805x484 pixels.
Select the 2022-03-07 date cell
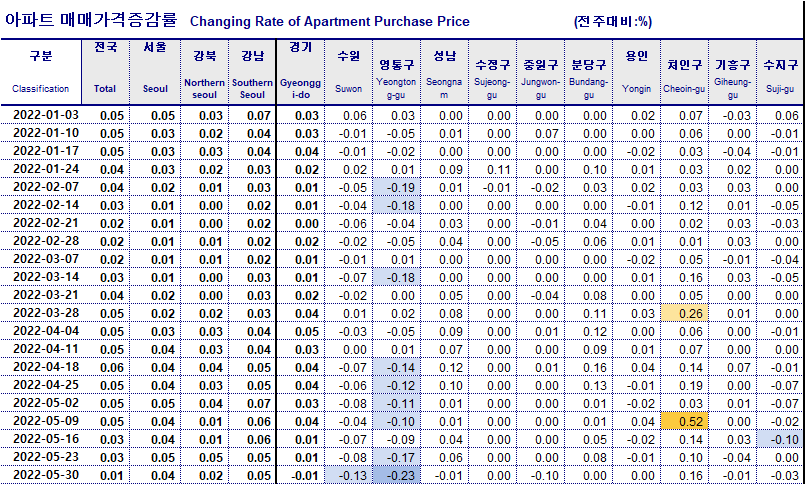[x=41, y=259]
